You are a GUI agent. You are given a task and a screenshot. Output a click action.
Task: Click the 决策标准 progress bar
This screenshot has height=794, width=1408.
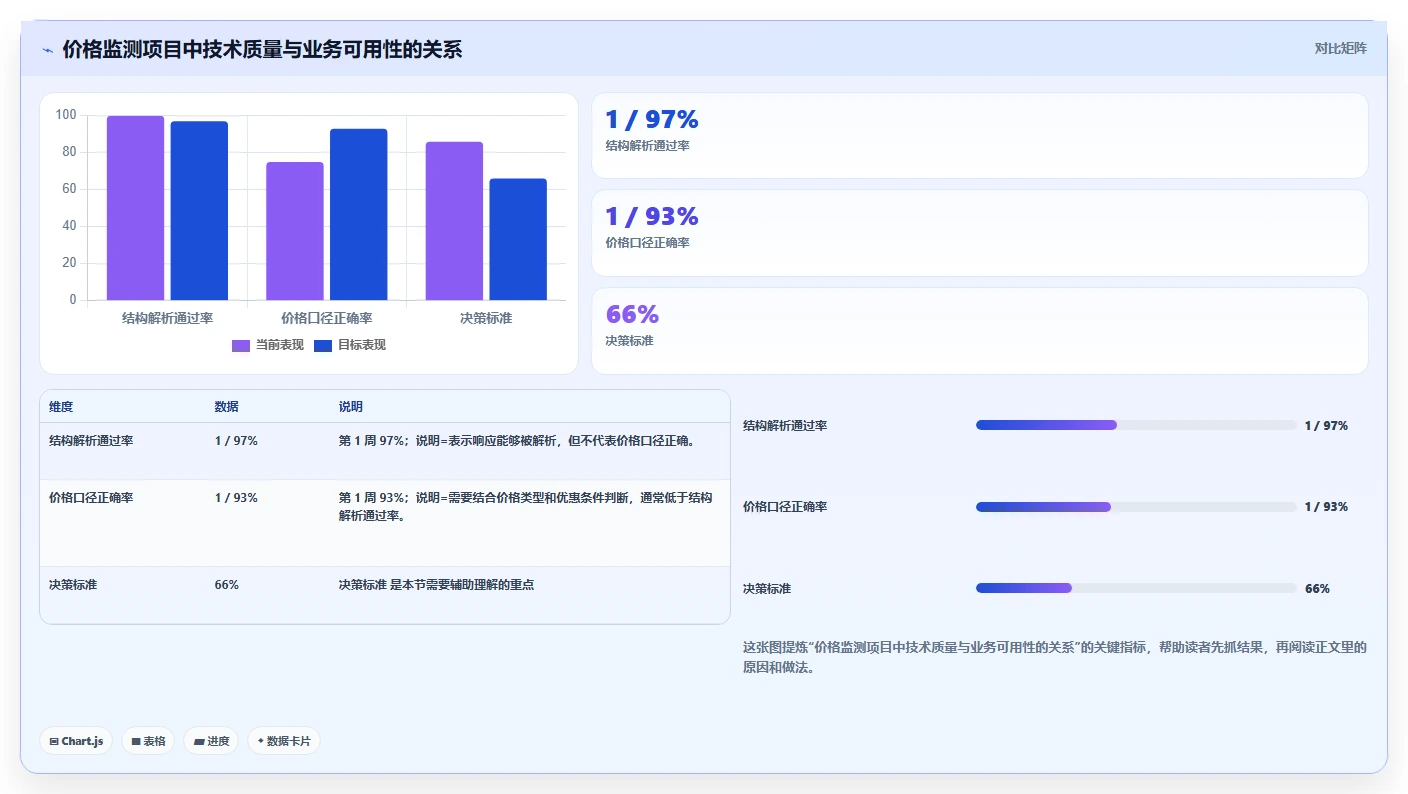coord(1136,588)
